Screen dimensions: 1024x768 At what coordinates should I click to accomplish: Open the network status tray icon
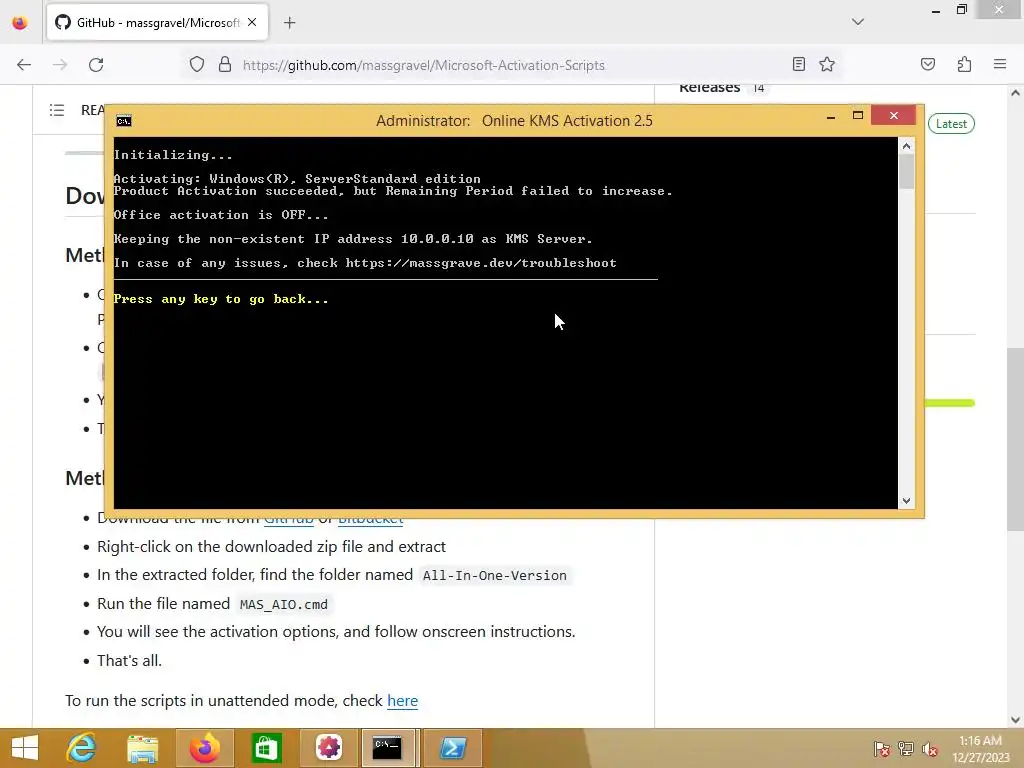click(906, 748)
